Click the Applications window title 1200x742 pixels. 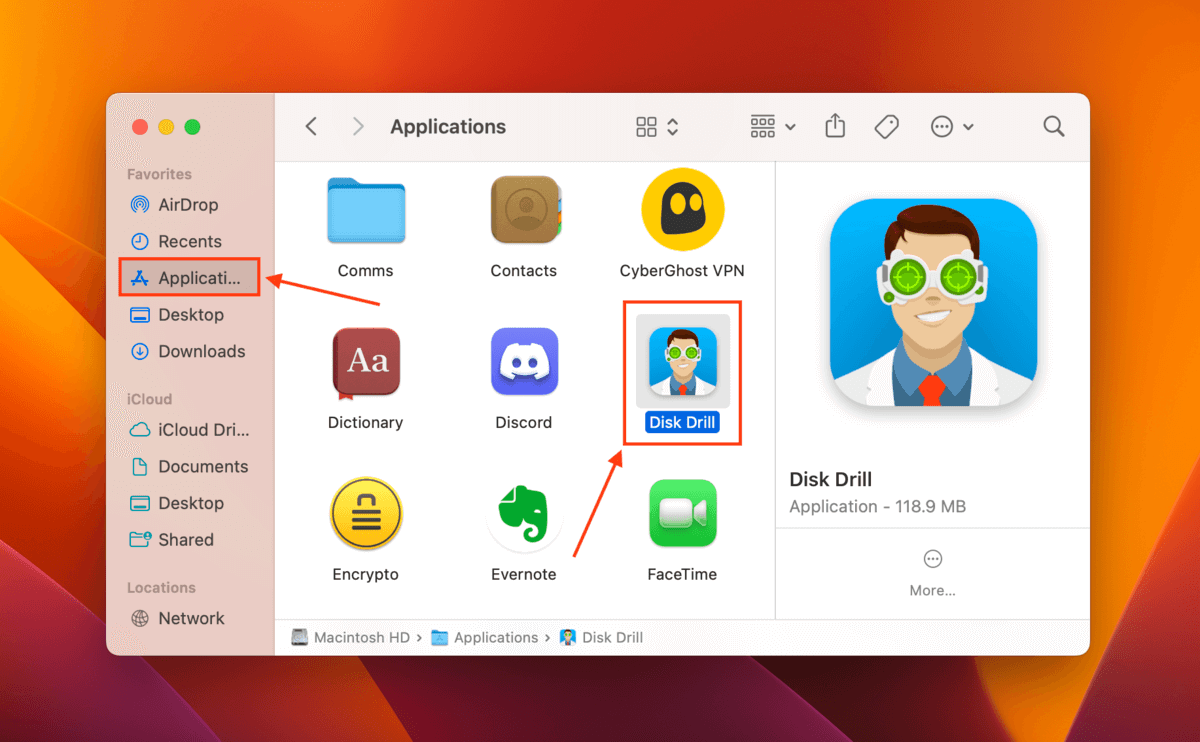coord(448,127)
